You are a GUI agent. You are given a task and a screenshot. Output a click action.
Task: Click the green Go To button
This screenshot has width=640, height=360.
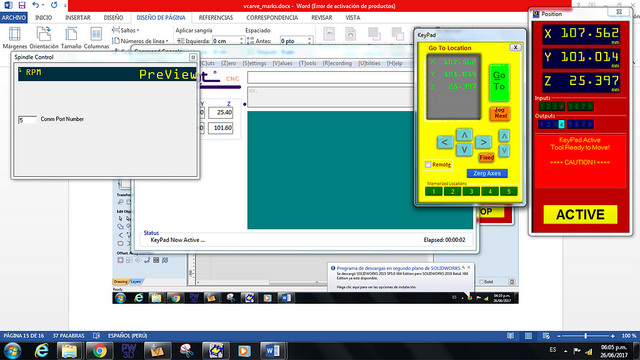point(499,82)
